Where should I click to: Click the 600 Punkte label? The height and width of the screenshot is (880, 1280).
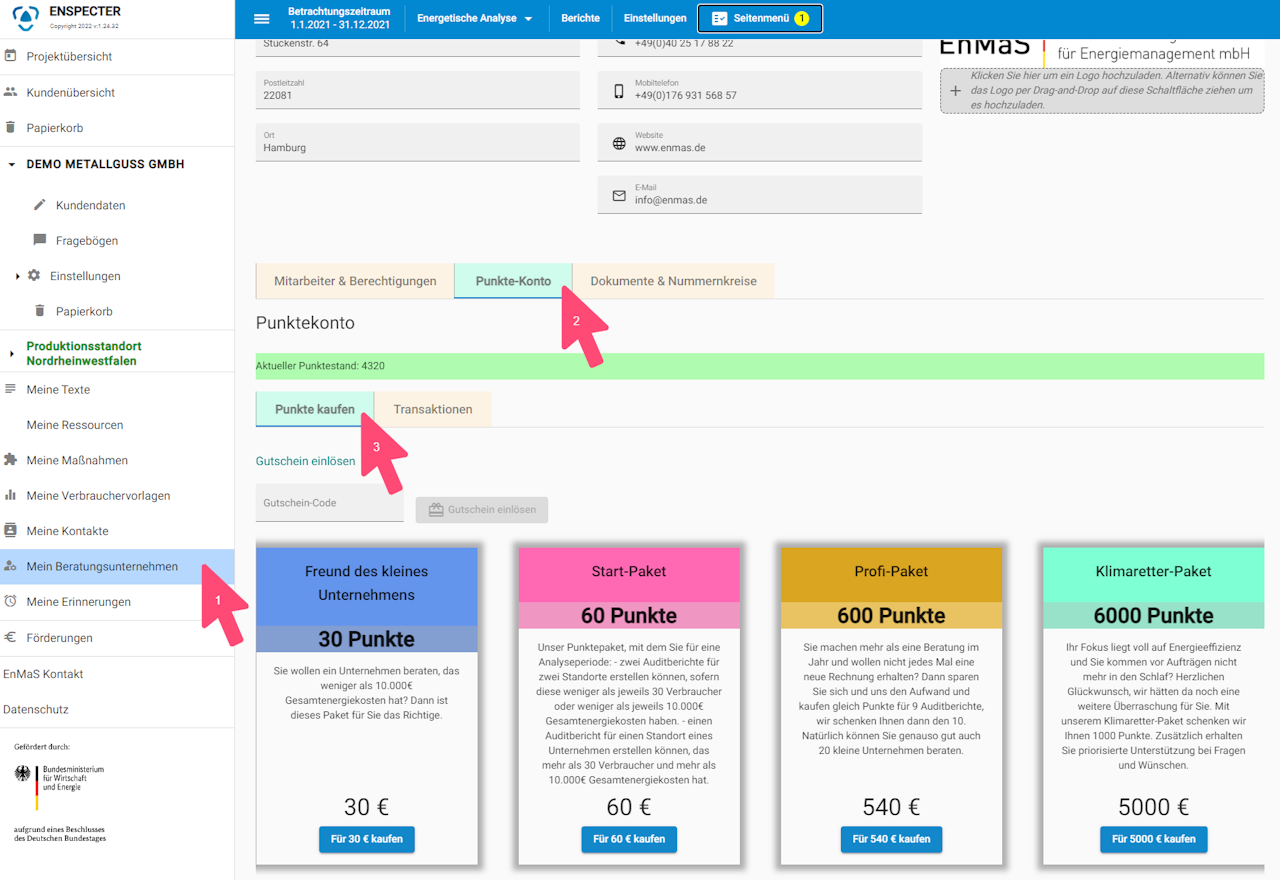pyautogui.click(x=891, y=616)
